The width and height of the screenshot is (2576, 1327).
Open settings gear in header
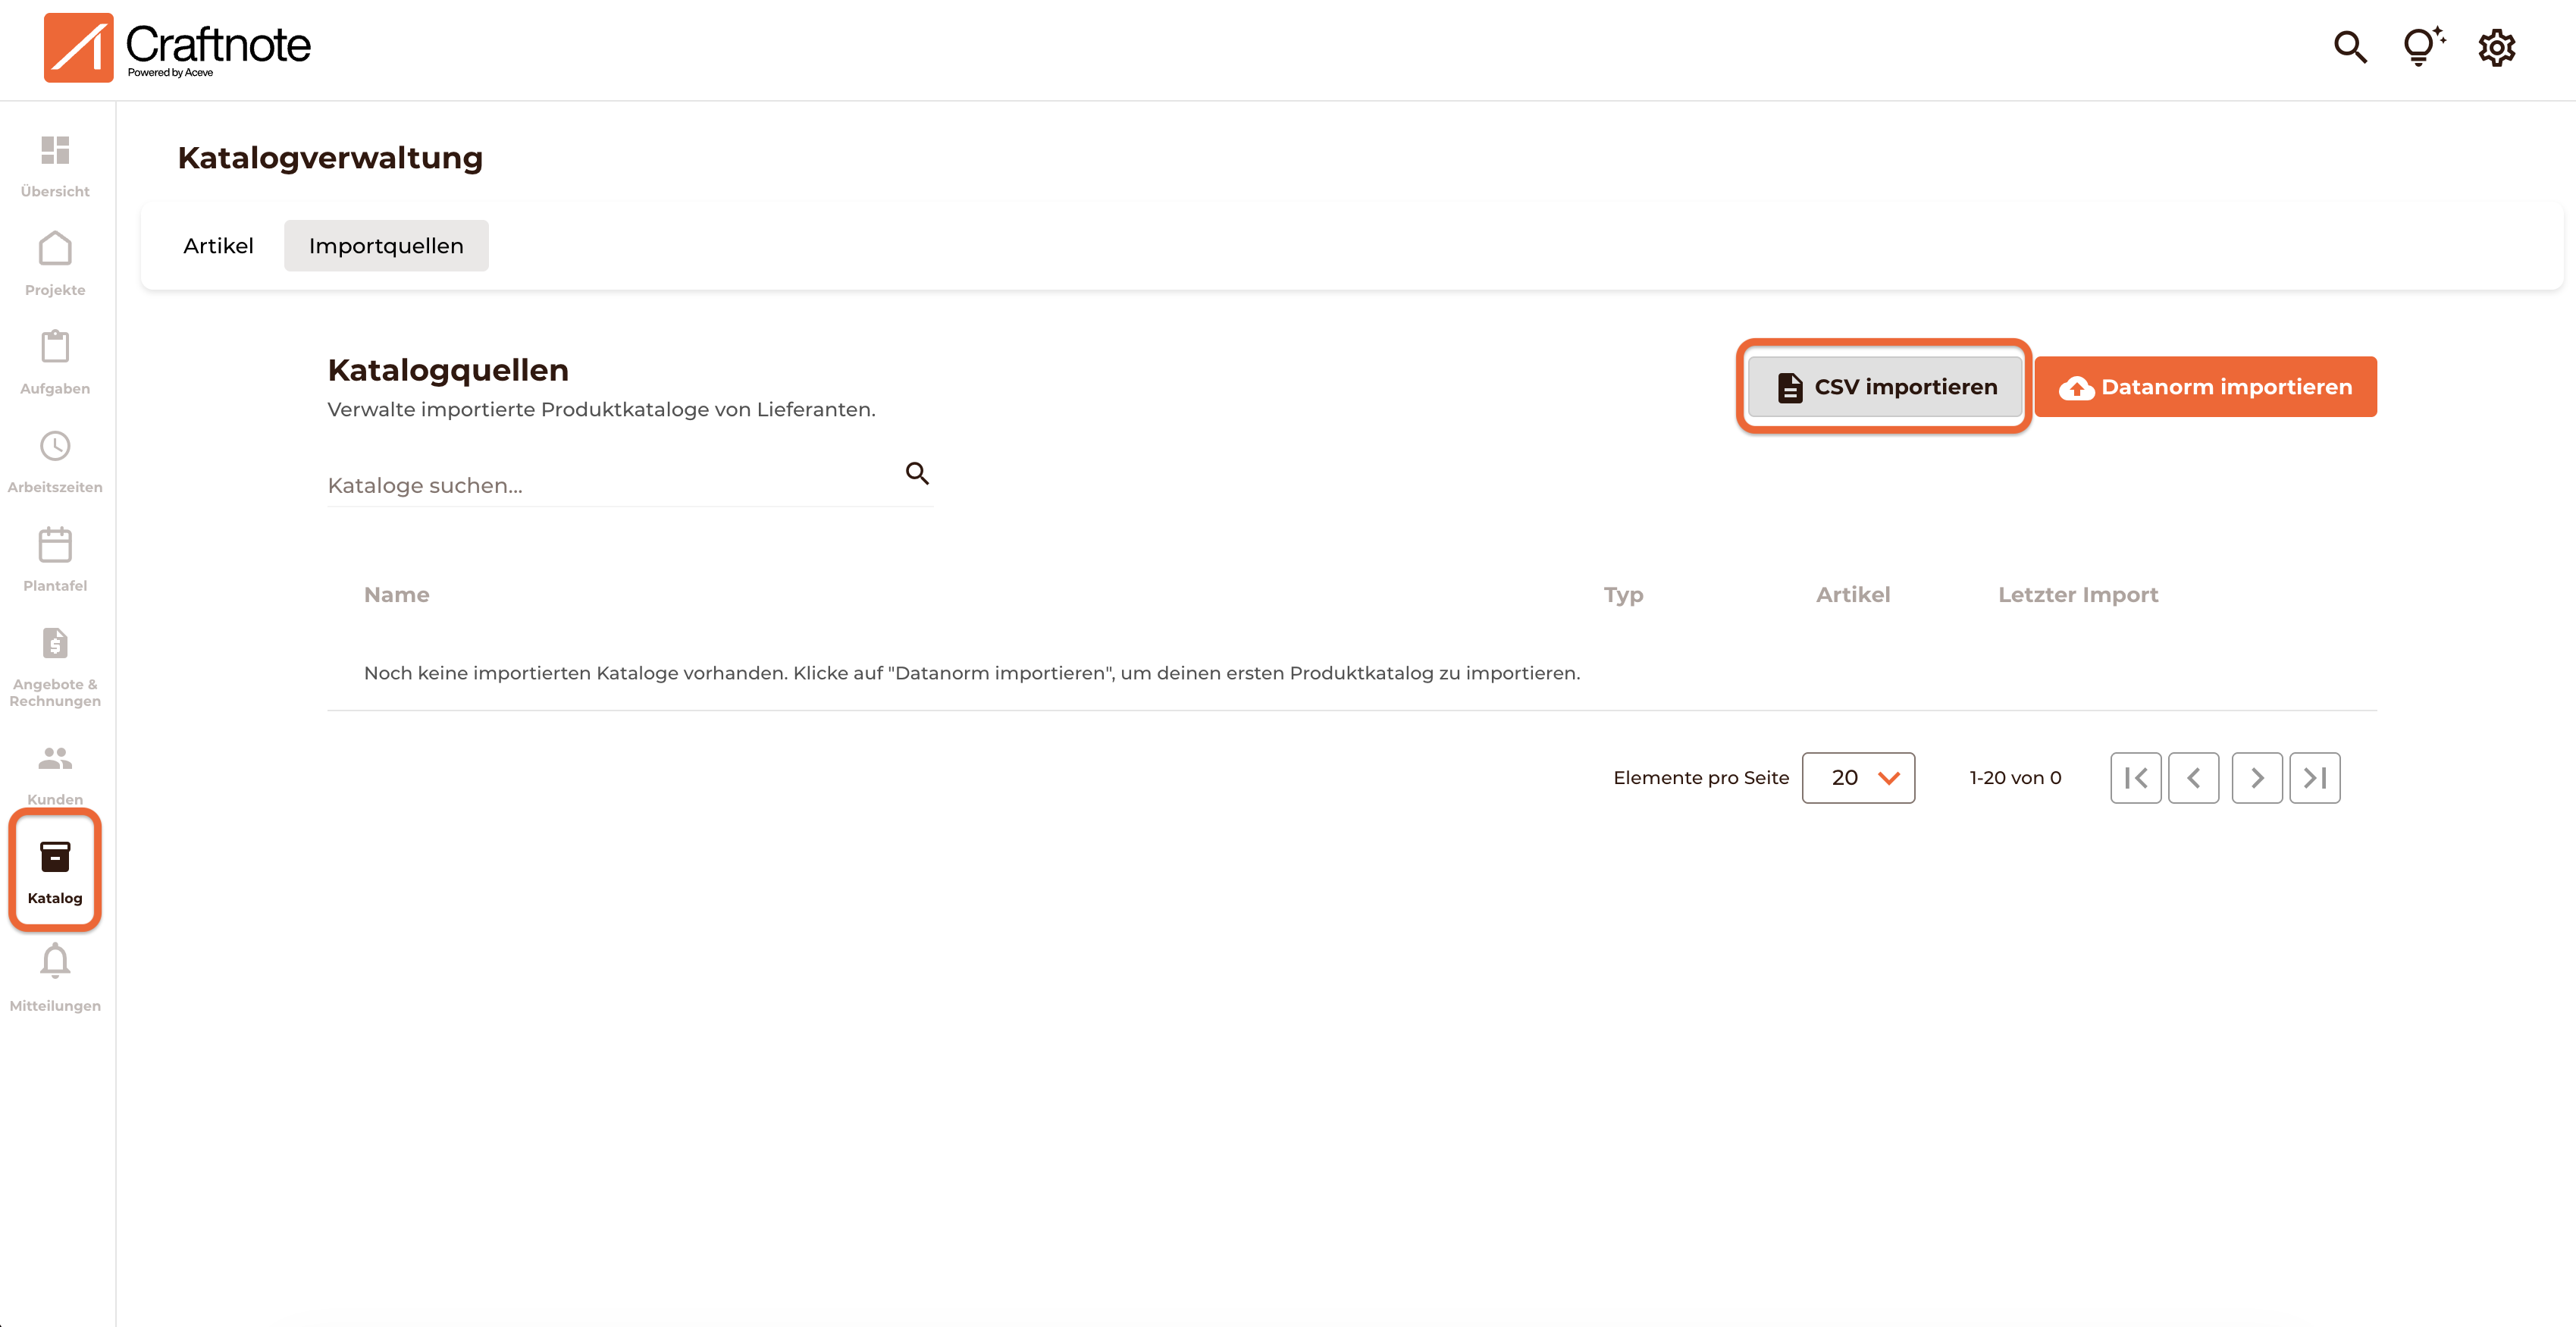coord(2496,48)
